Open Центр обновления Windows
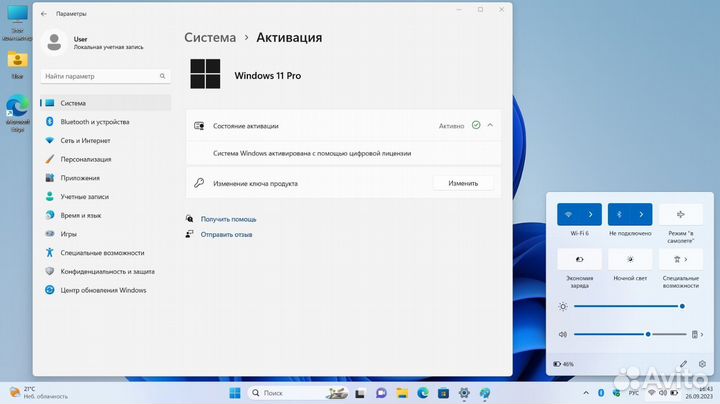Viewport: 720px width, 404px height. tap(105, 290)
